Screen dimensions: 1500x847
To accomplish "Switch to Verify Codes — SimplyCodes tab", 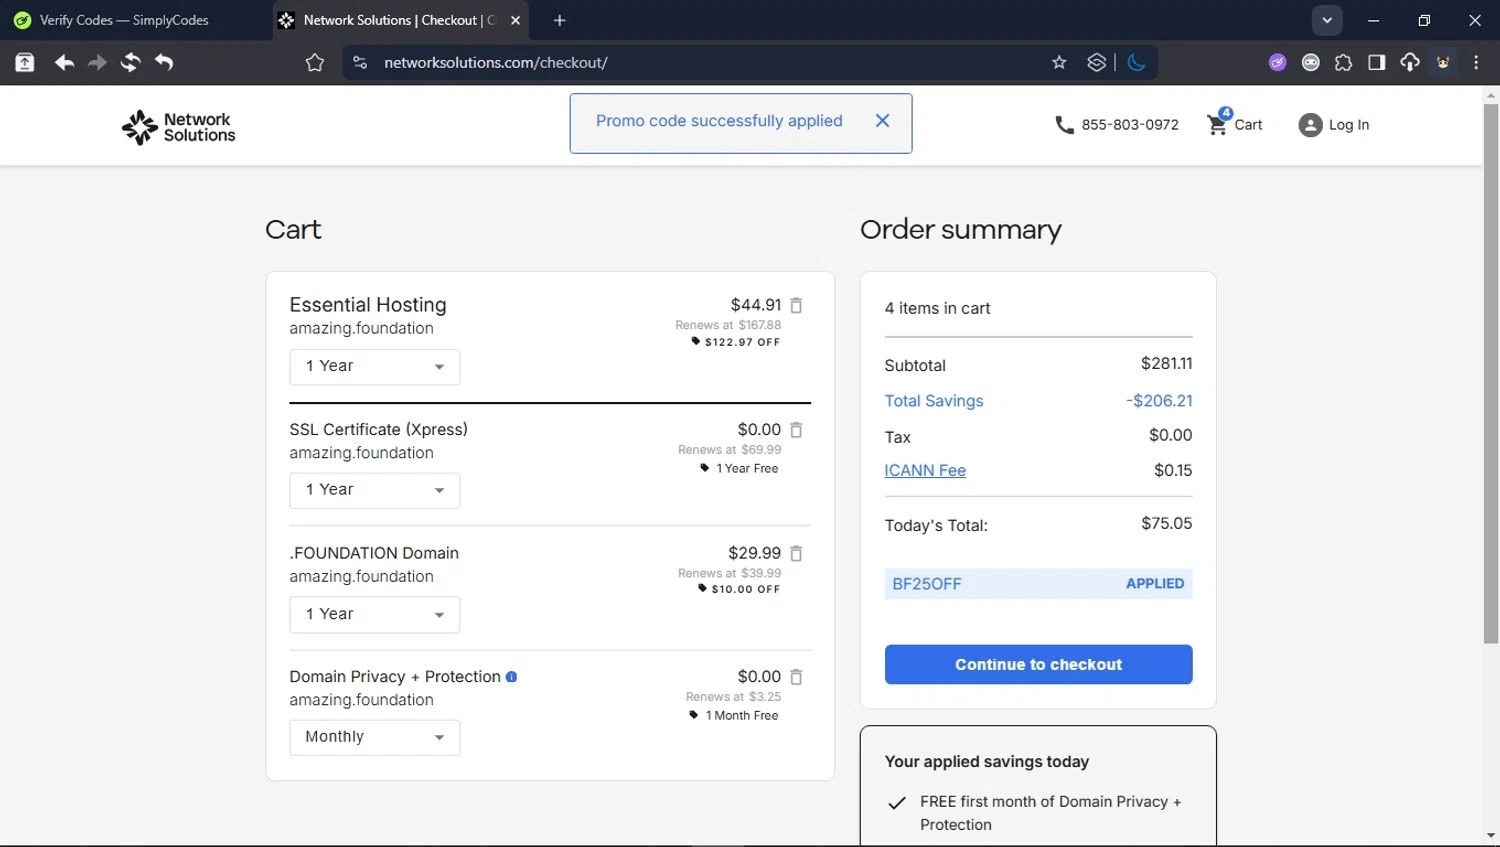I will click(x=124, y=20).
